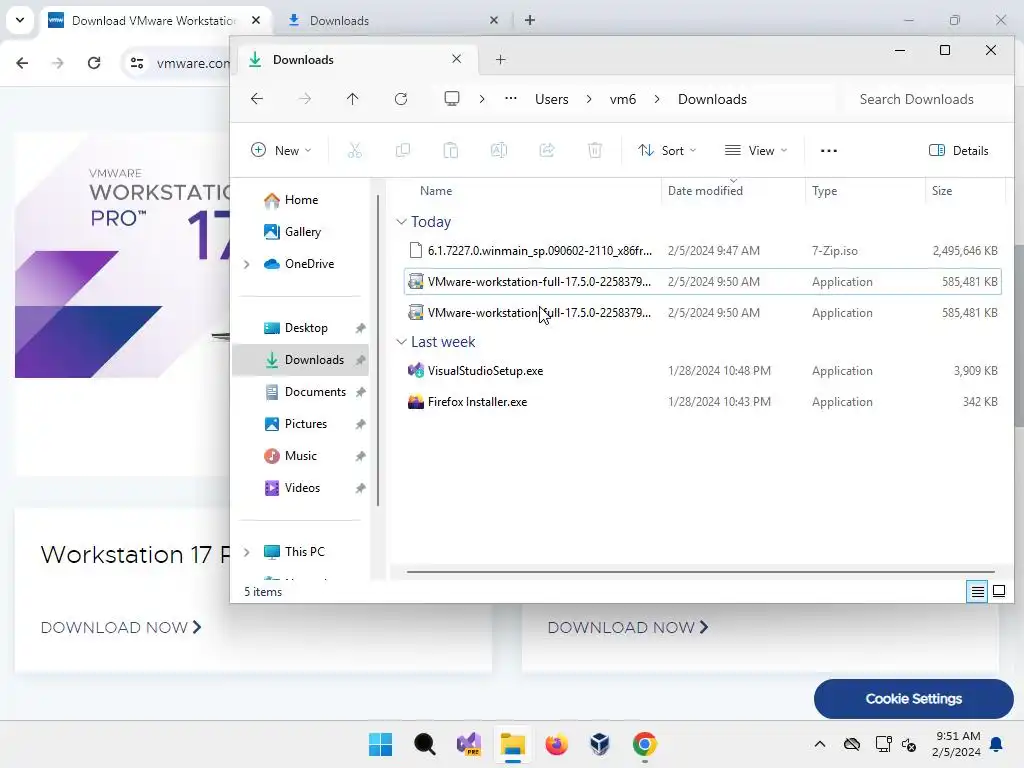Add a new File Explorer tab

(x=500, y=59)
